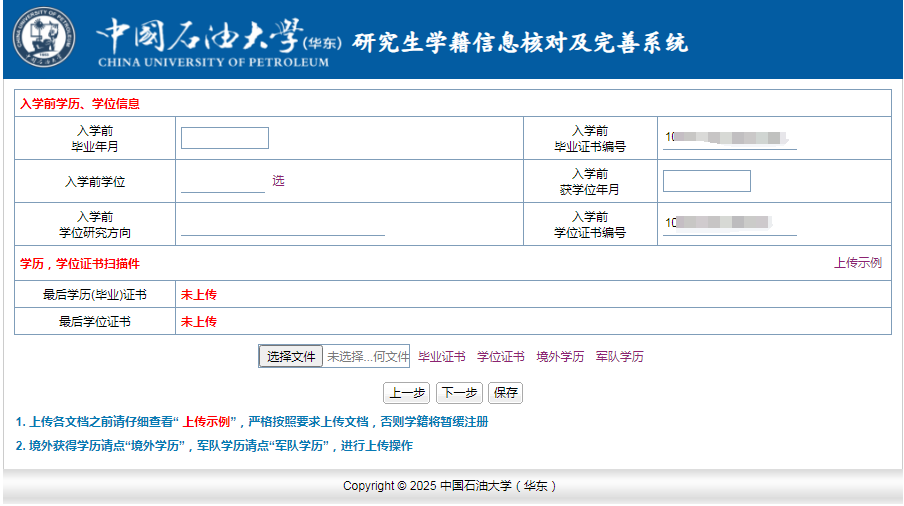
Task: Focus the 入学前学位 text field
Action: click(x=222, y=182)
